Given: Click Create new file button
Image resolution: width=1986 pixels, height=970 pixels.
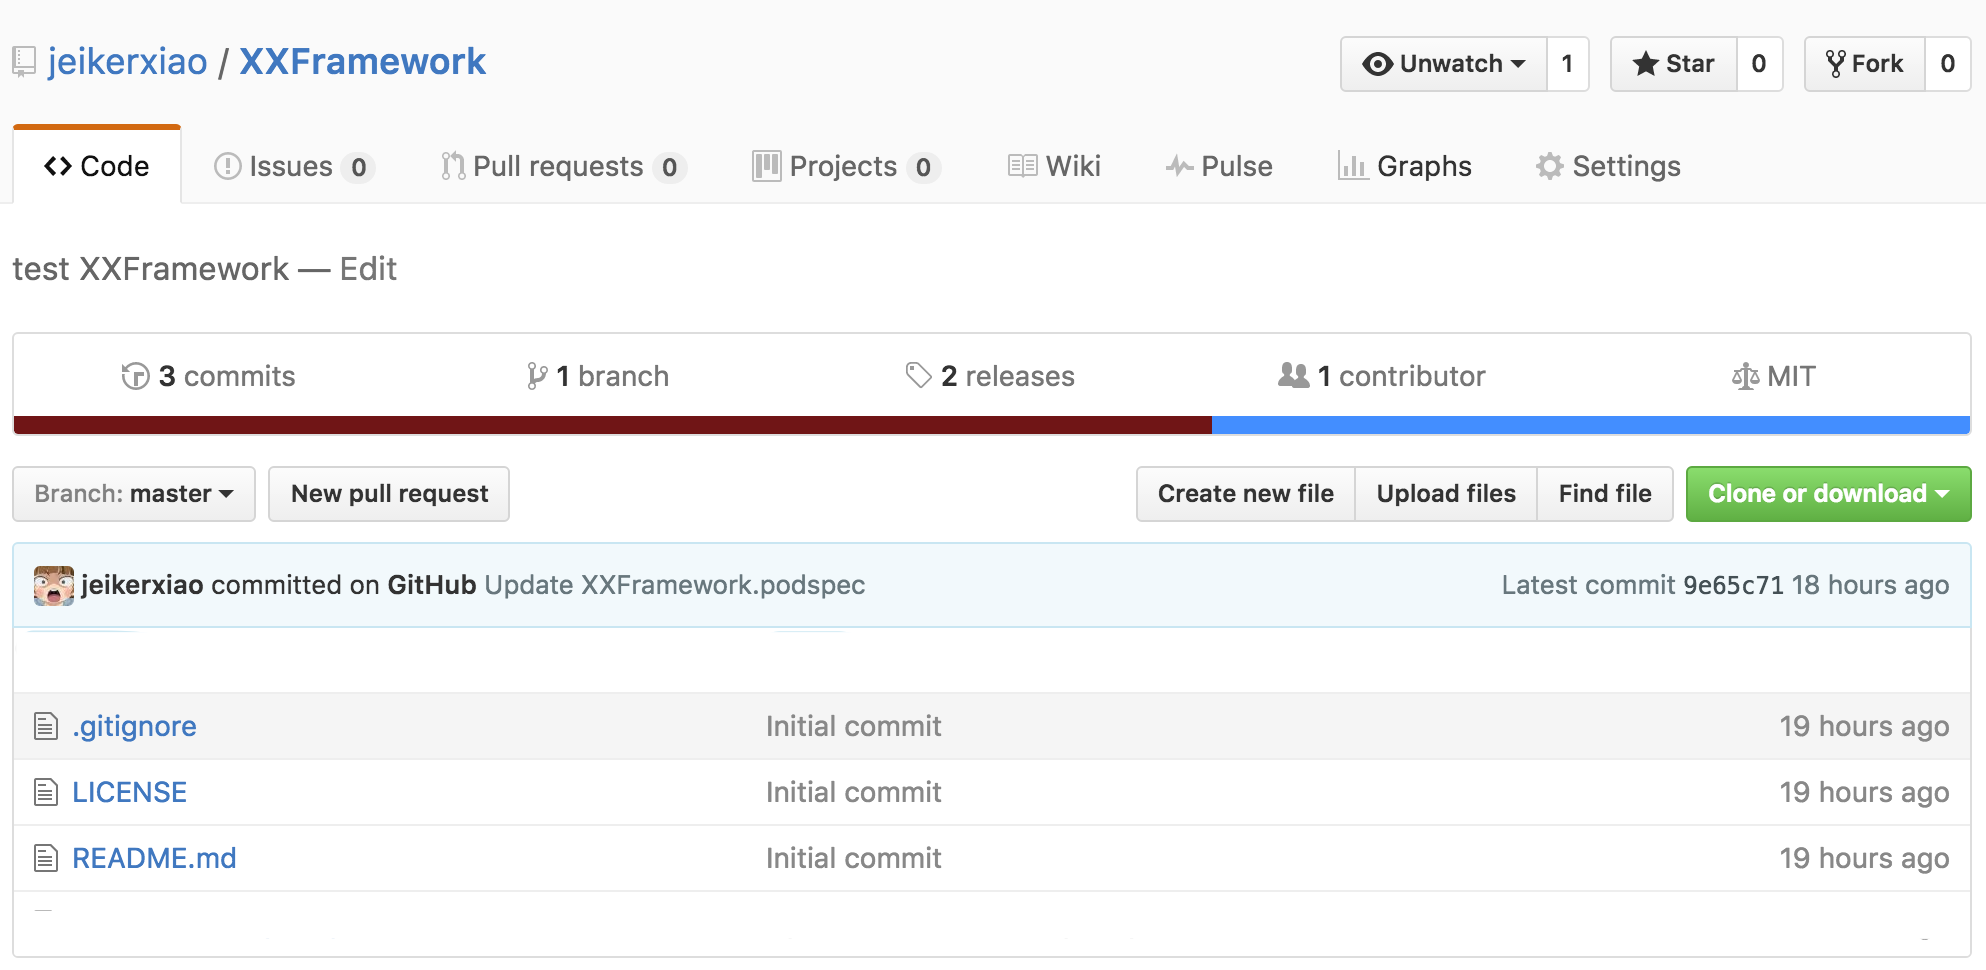Looking at the screenshot, I should (x=1245, y=494).
